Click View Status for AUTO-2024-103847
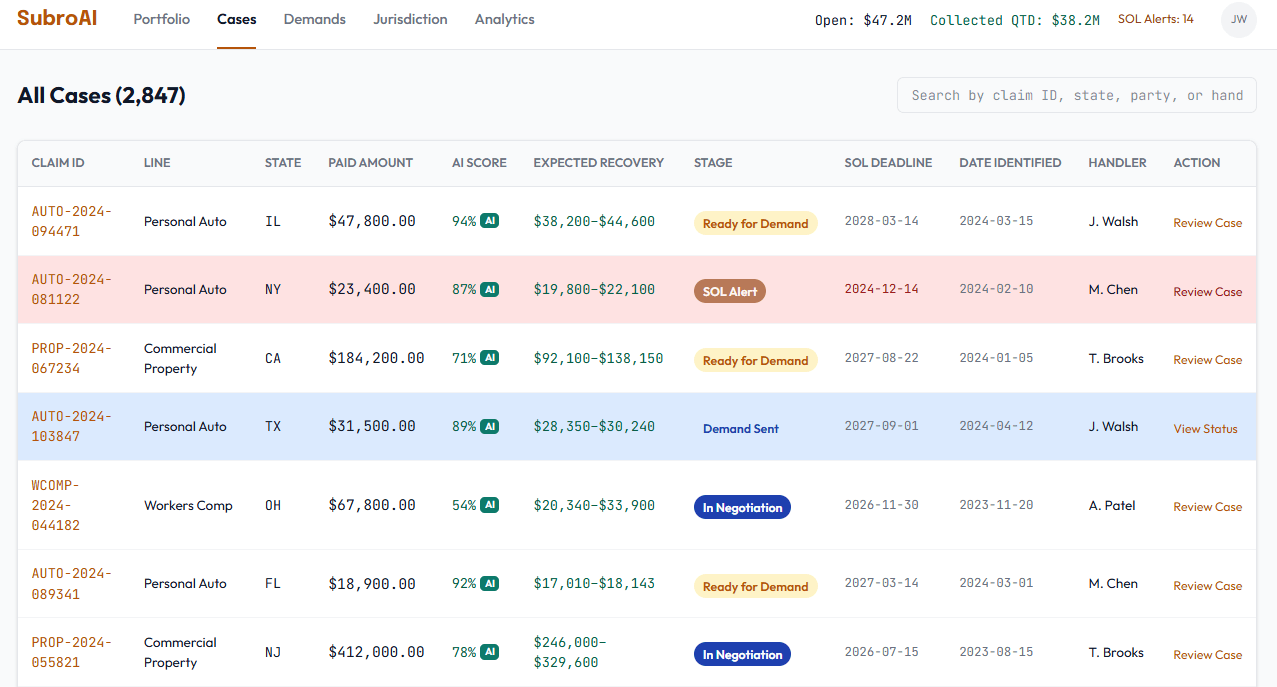Screen dimensions: 1277x687 [1205, 429]
